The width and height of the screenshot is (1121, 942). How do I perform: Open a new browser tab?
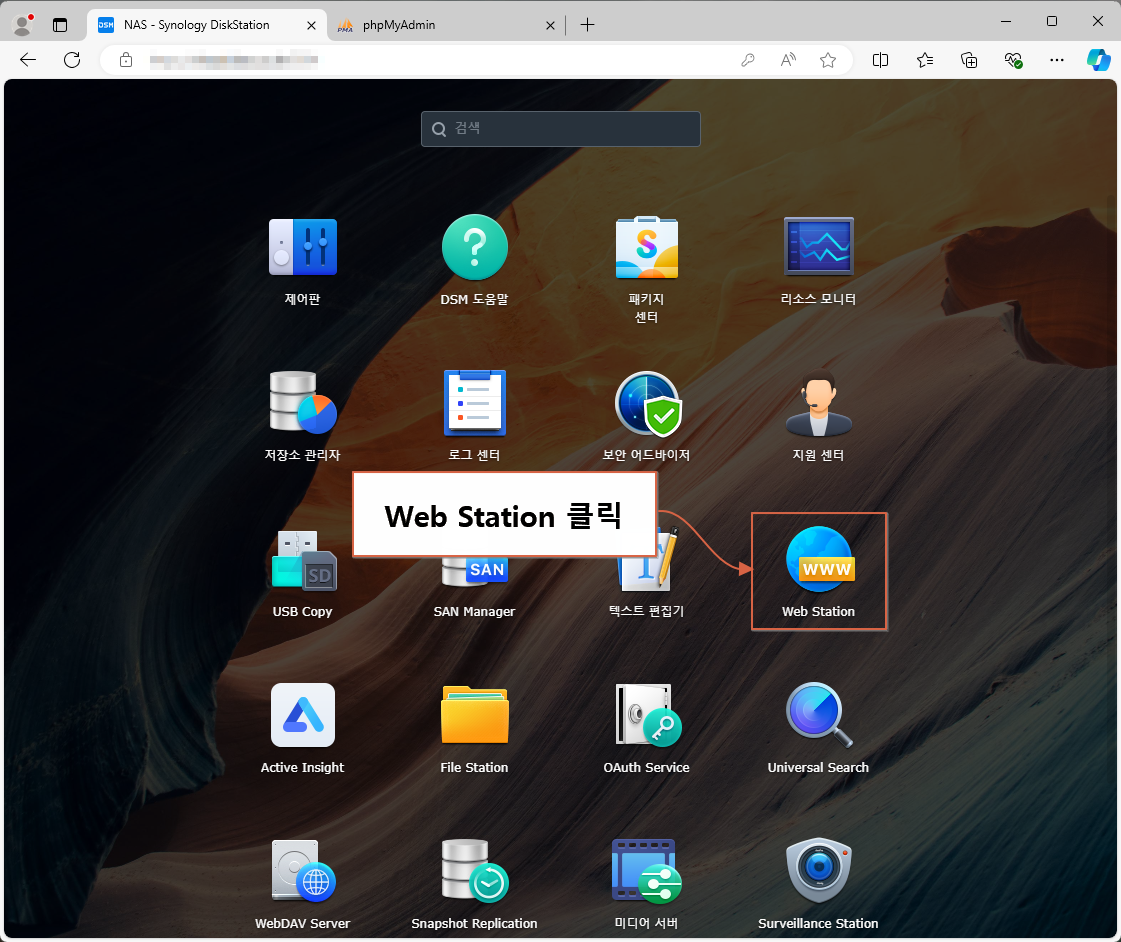[587, 25]
